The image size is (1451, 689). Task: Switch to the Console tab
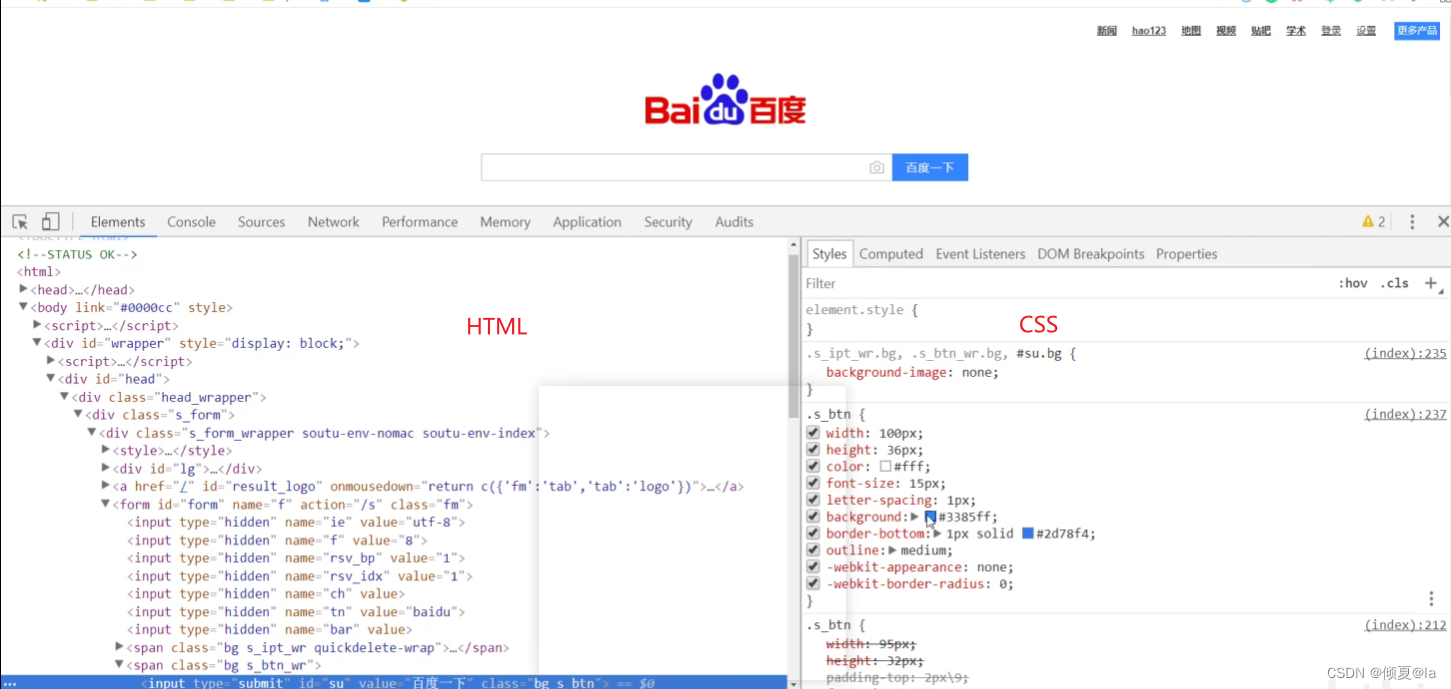tap(191, 222)
